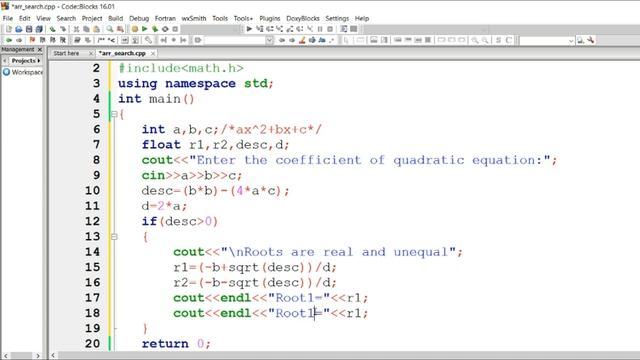Open the Plugins menu
The image size is (640, 360).
[270, 18]
